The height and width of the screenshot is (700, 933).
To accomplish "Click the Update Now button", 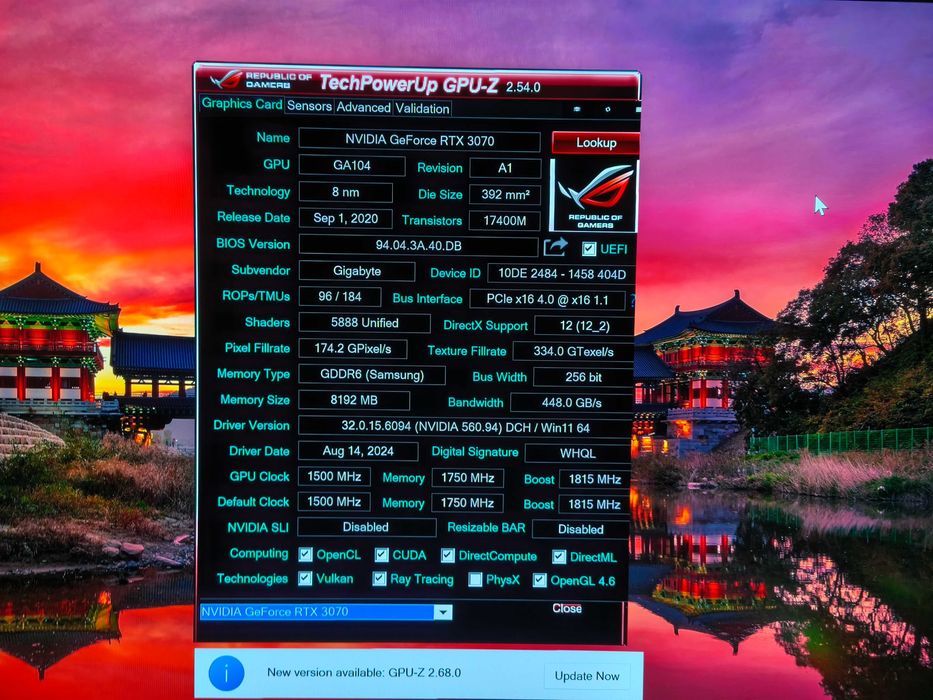I will coord(587,676).
